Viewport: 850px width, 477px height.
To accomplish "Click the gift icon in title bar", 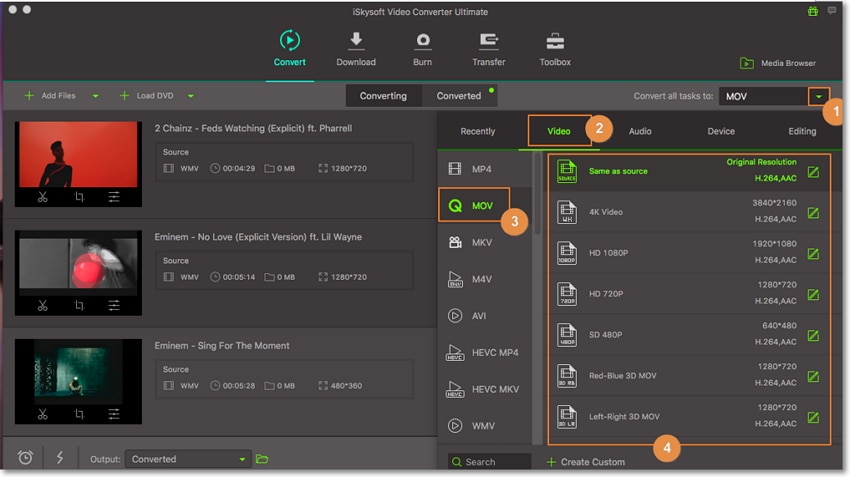I will point(813,11).
